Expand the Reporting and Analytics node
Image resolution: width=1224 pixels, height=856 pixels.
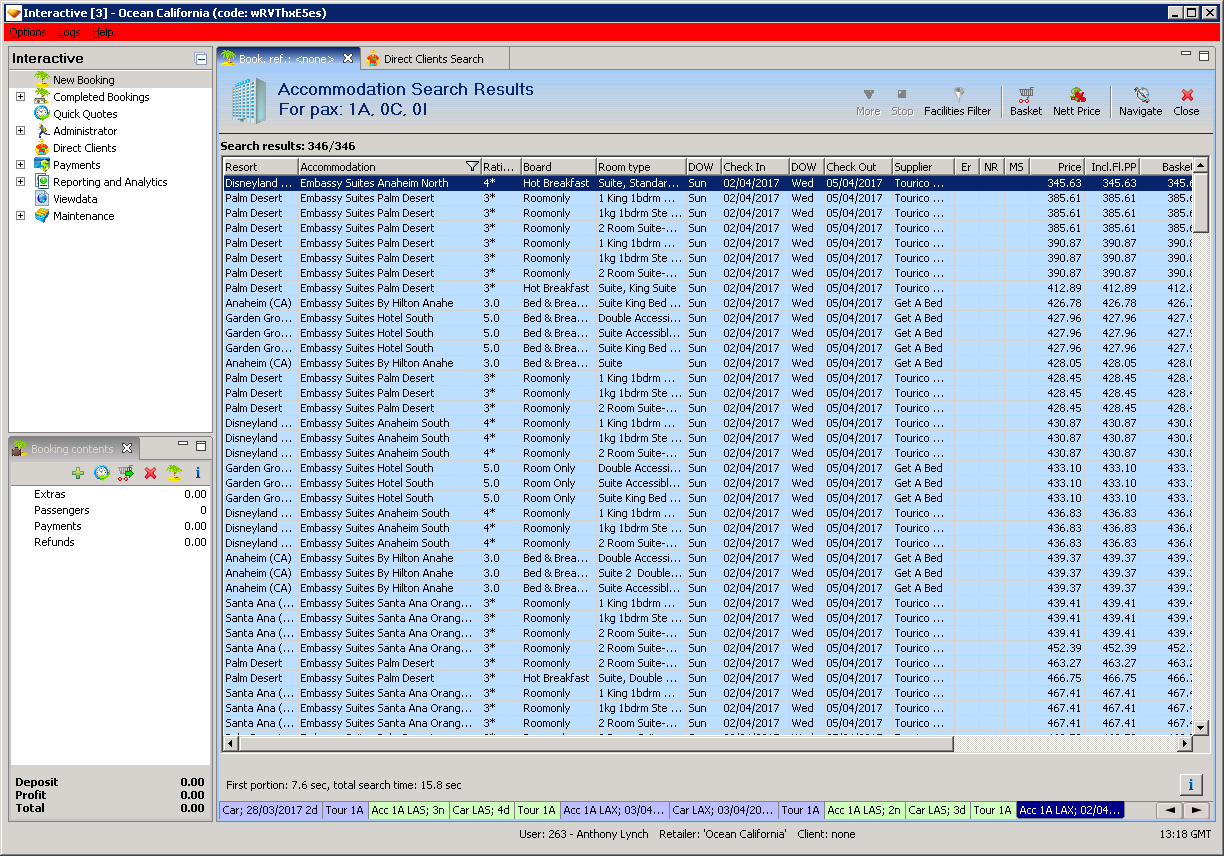coord(21,182)
